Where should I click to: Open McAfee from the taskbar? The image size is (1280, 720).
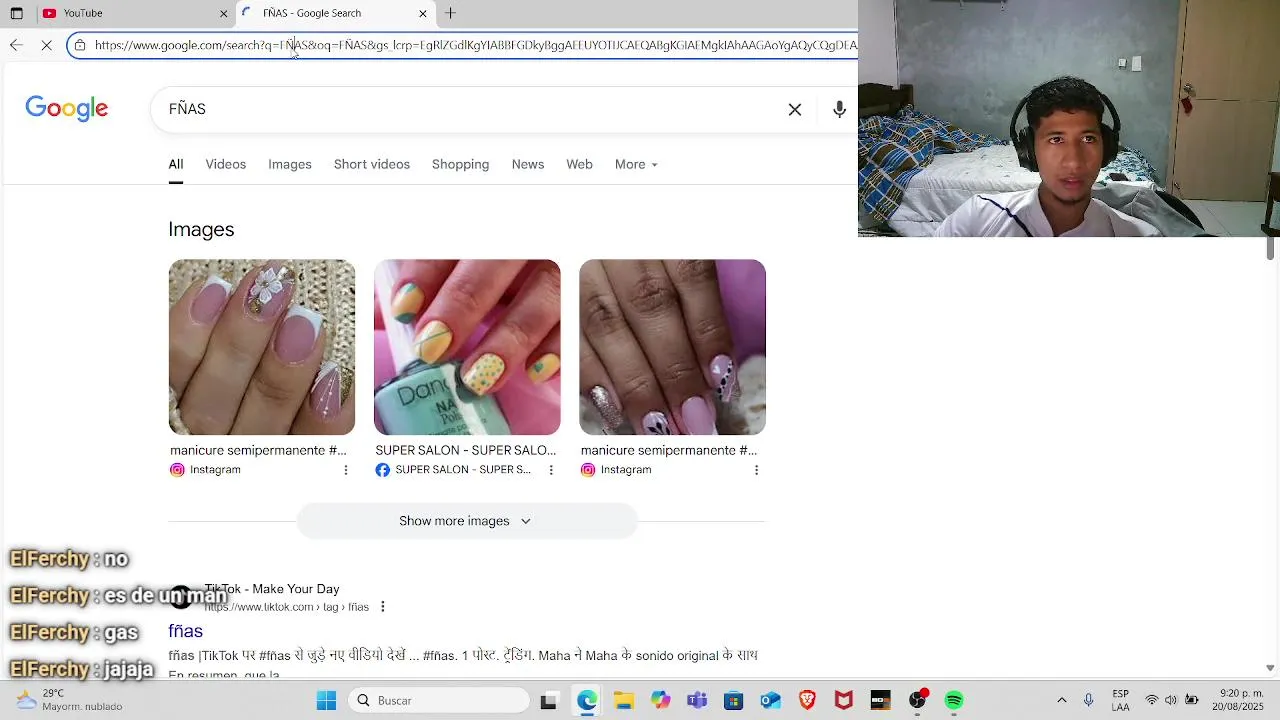(843, 700)
